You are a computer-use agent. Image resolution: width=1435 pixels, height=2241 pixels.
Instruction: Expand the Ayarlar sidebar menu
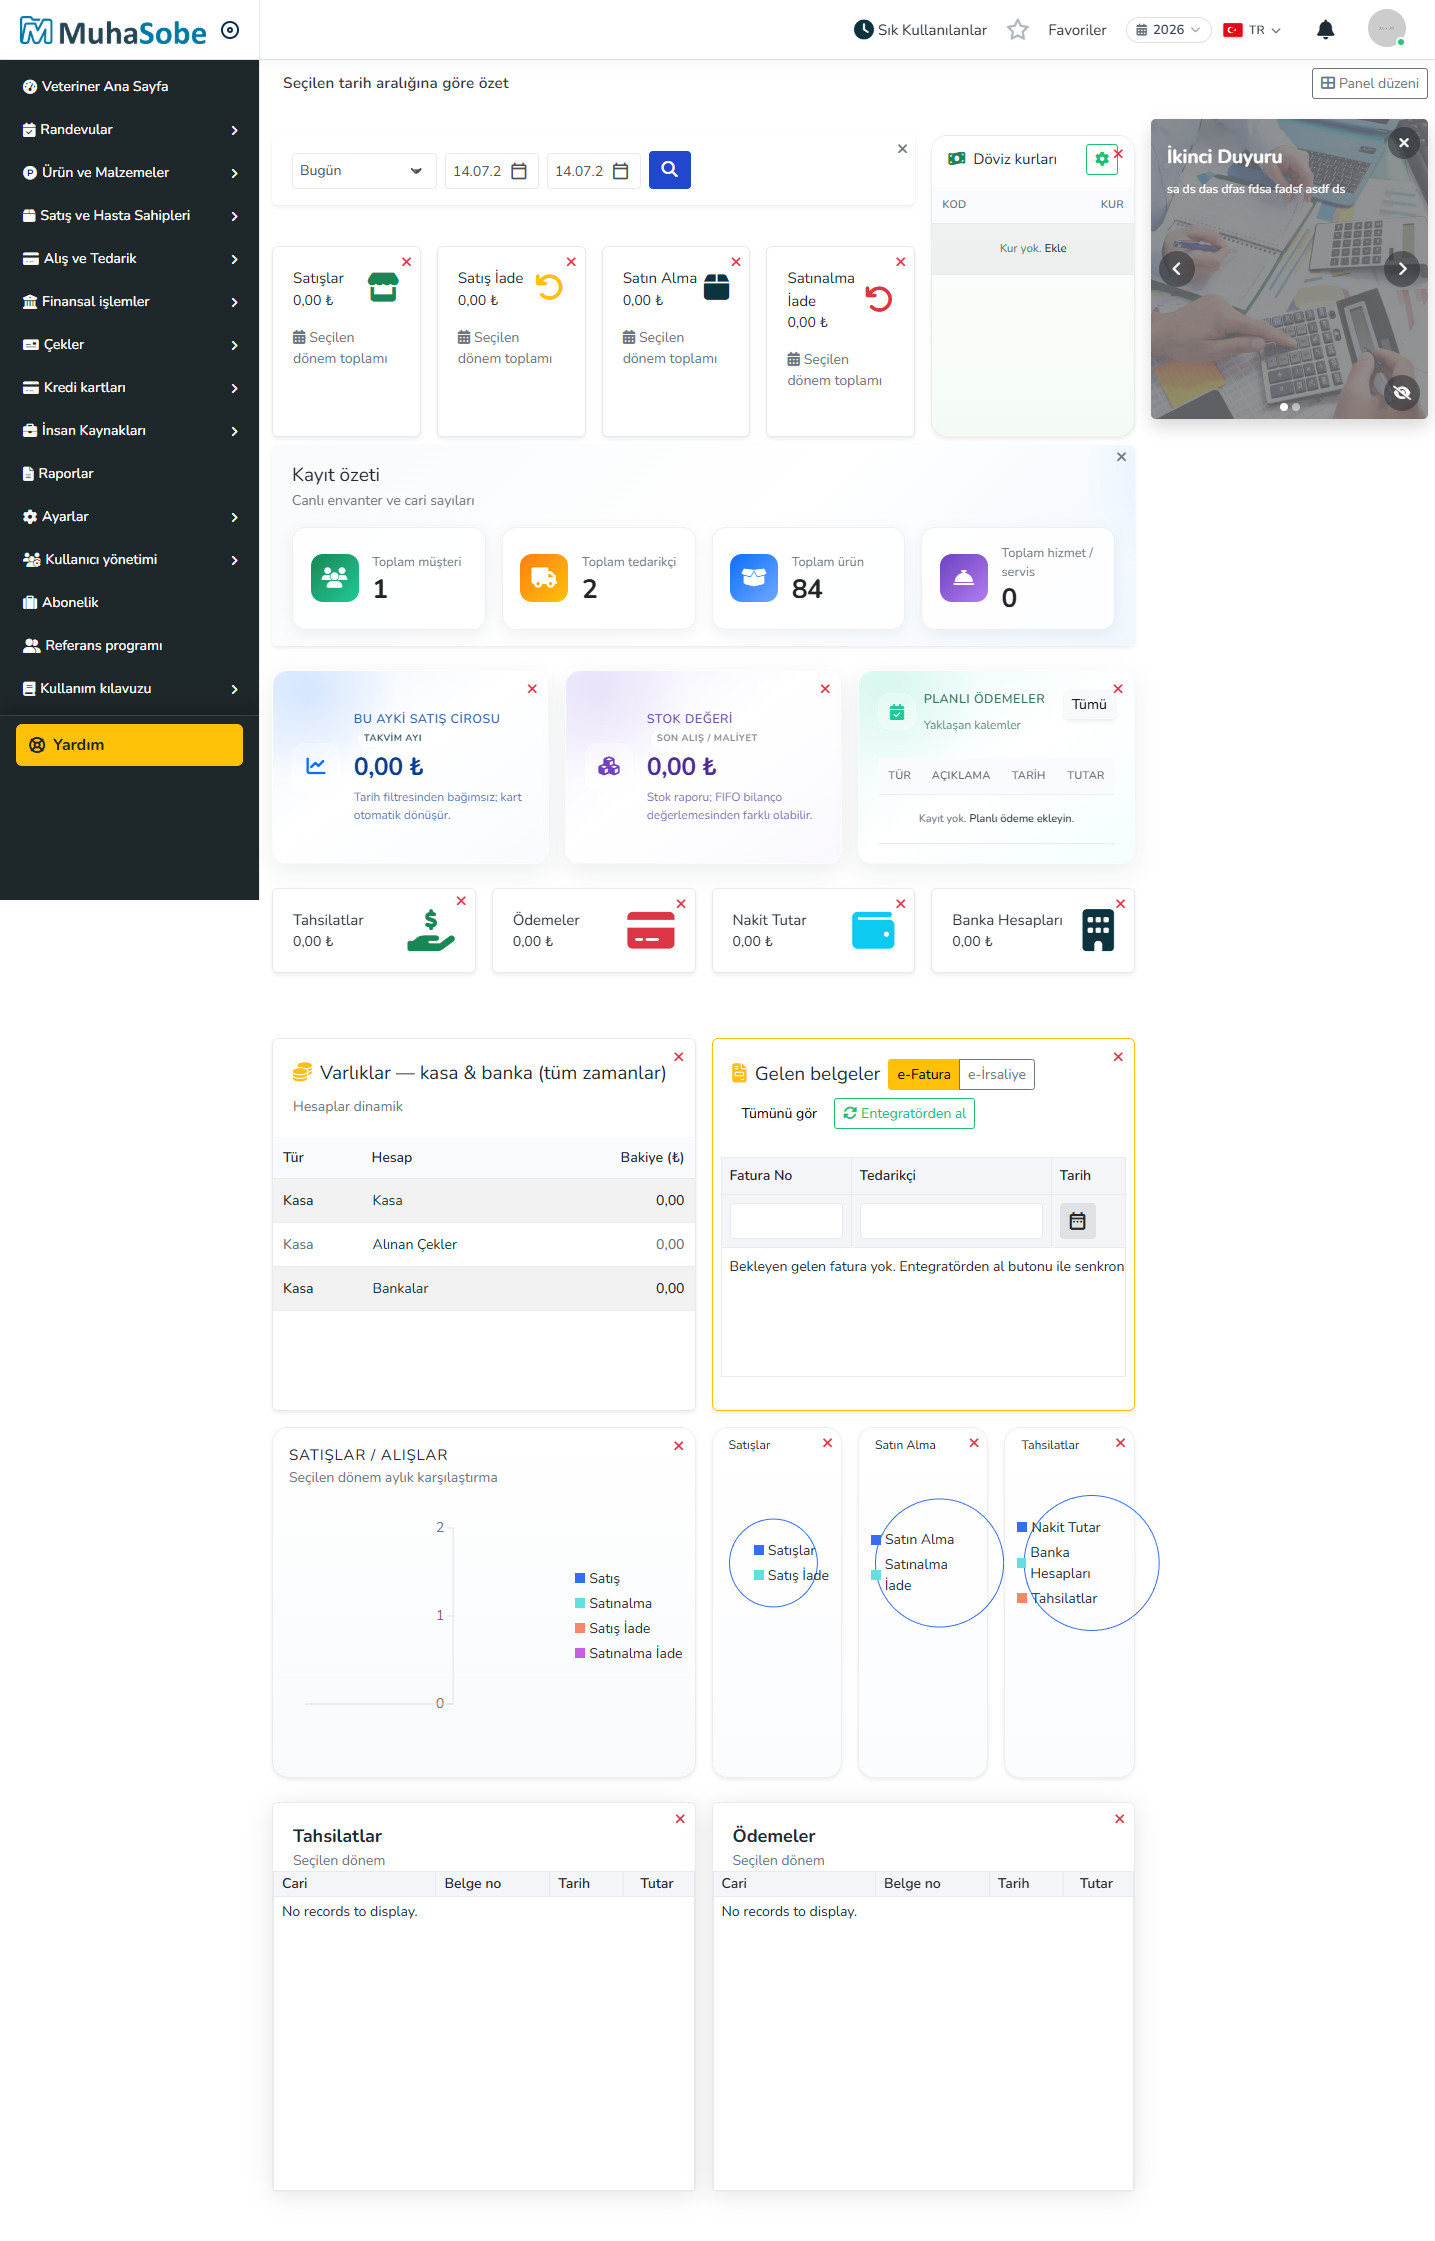click(130, 517)
